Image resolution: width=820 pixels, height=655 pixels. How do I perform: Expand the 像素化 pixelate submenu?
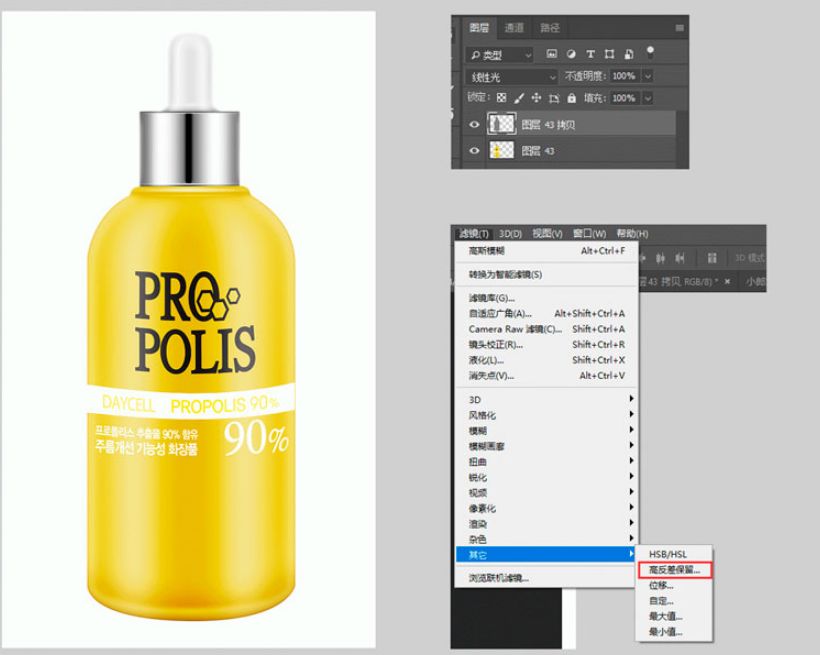pyautogui.click(x=546, y=509)
